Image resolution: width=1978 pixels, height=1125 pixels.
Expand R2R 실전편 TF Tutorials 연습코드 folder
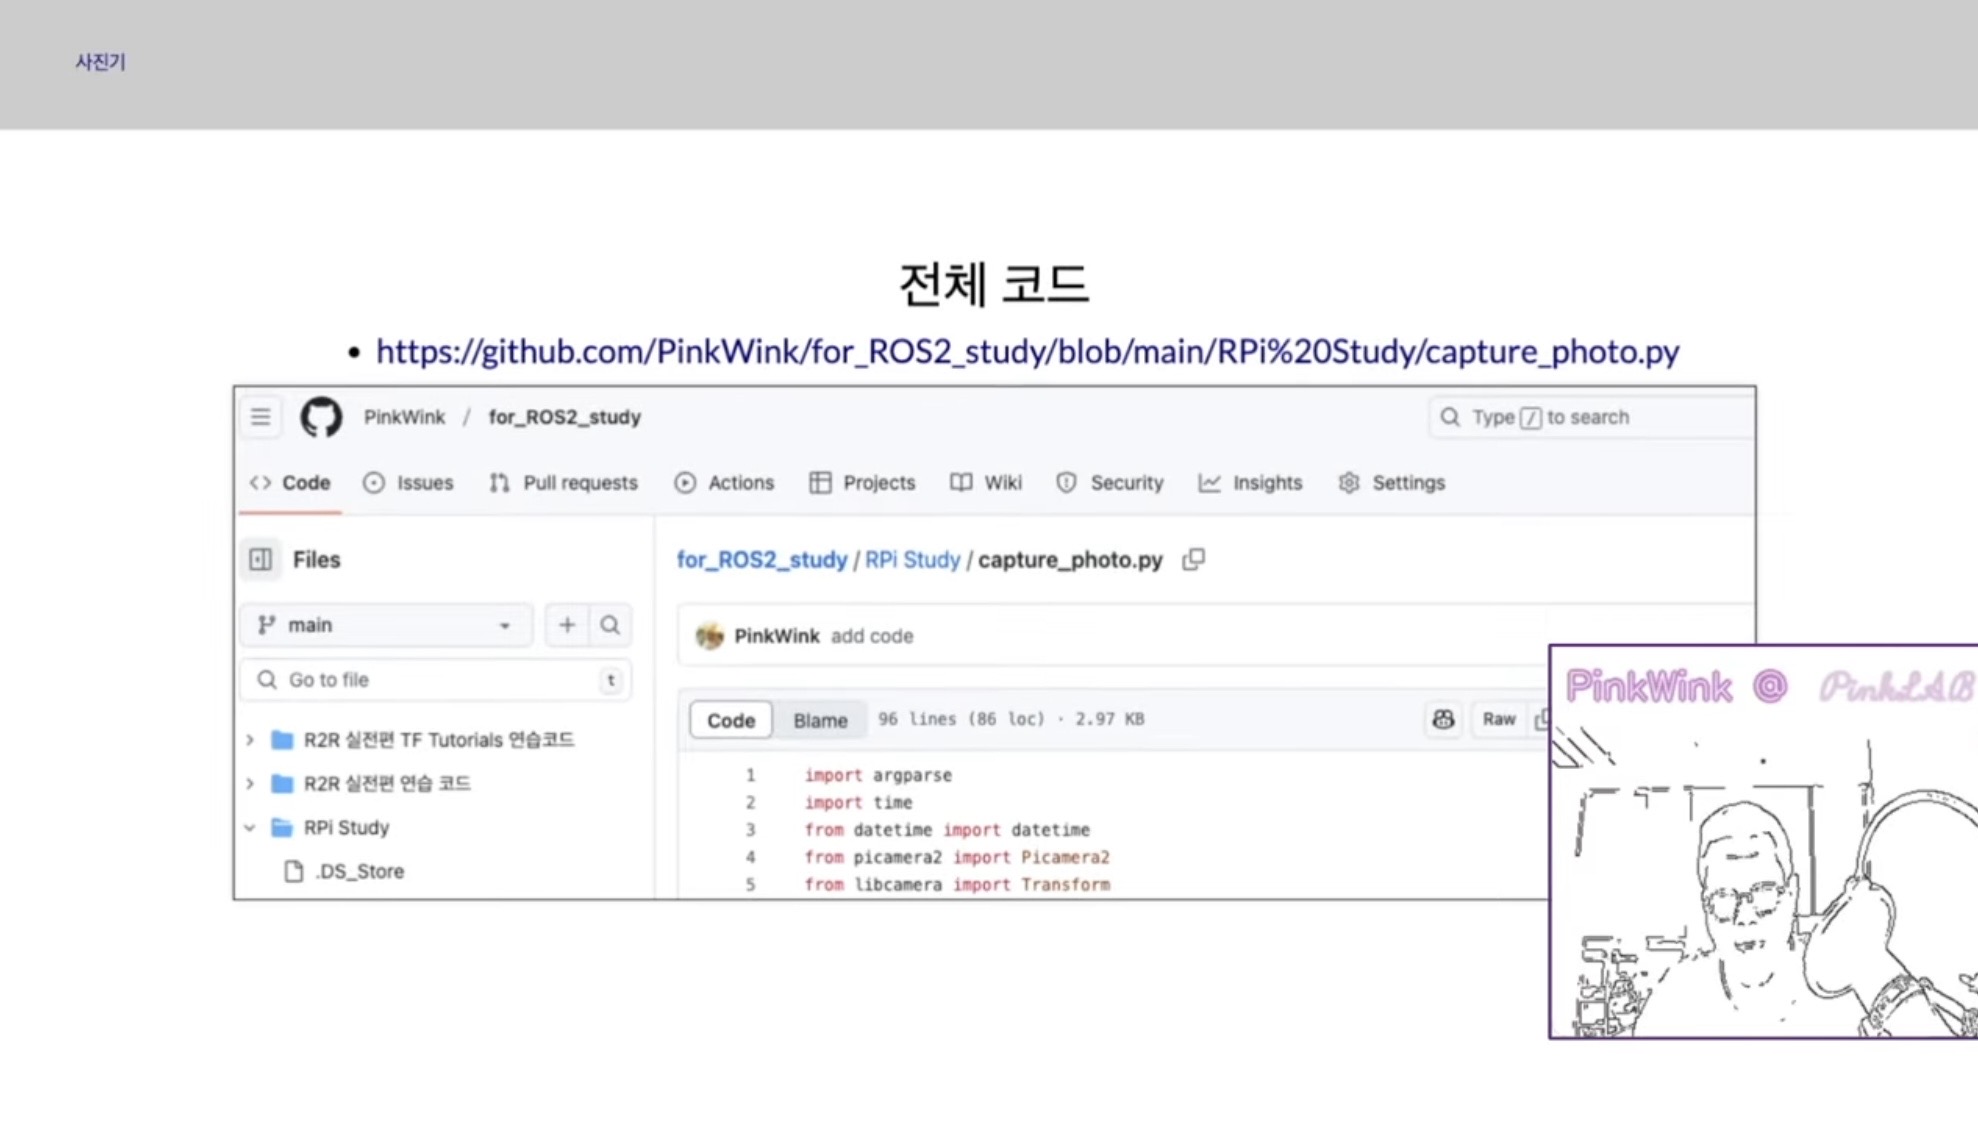pos(250,740)
